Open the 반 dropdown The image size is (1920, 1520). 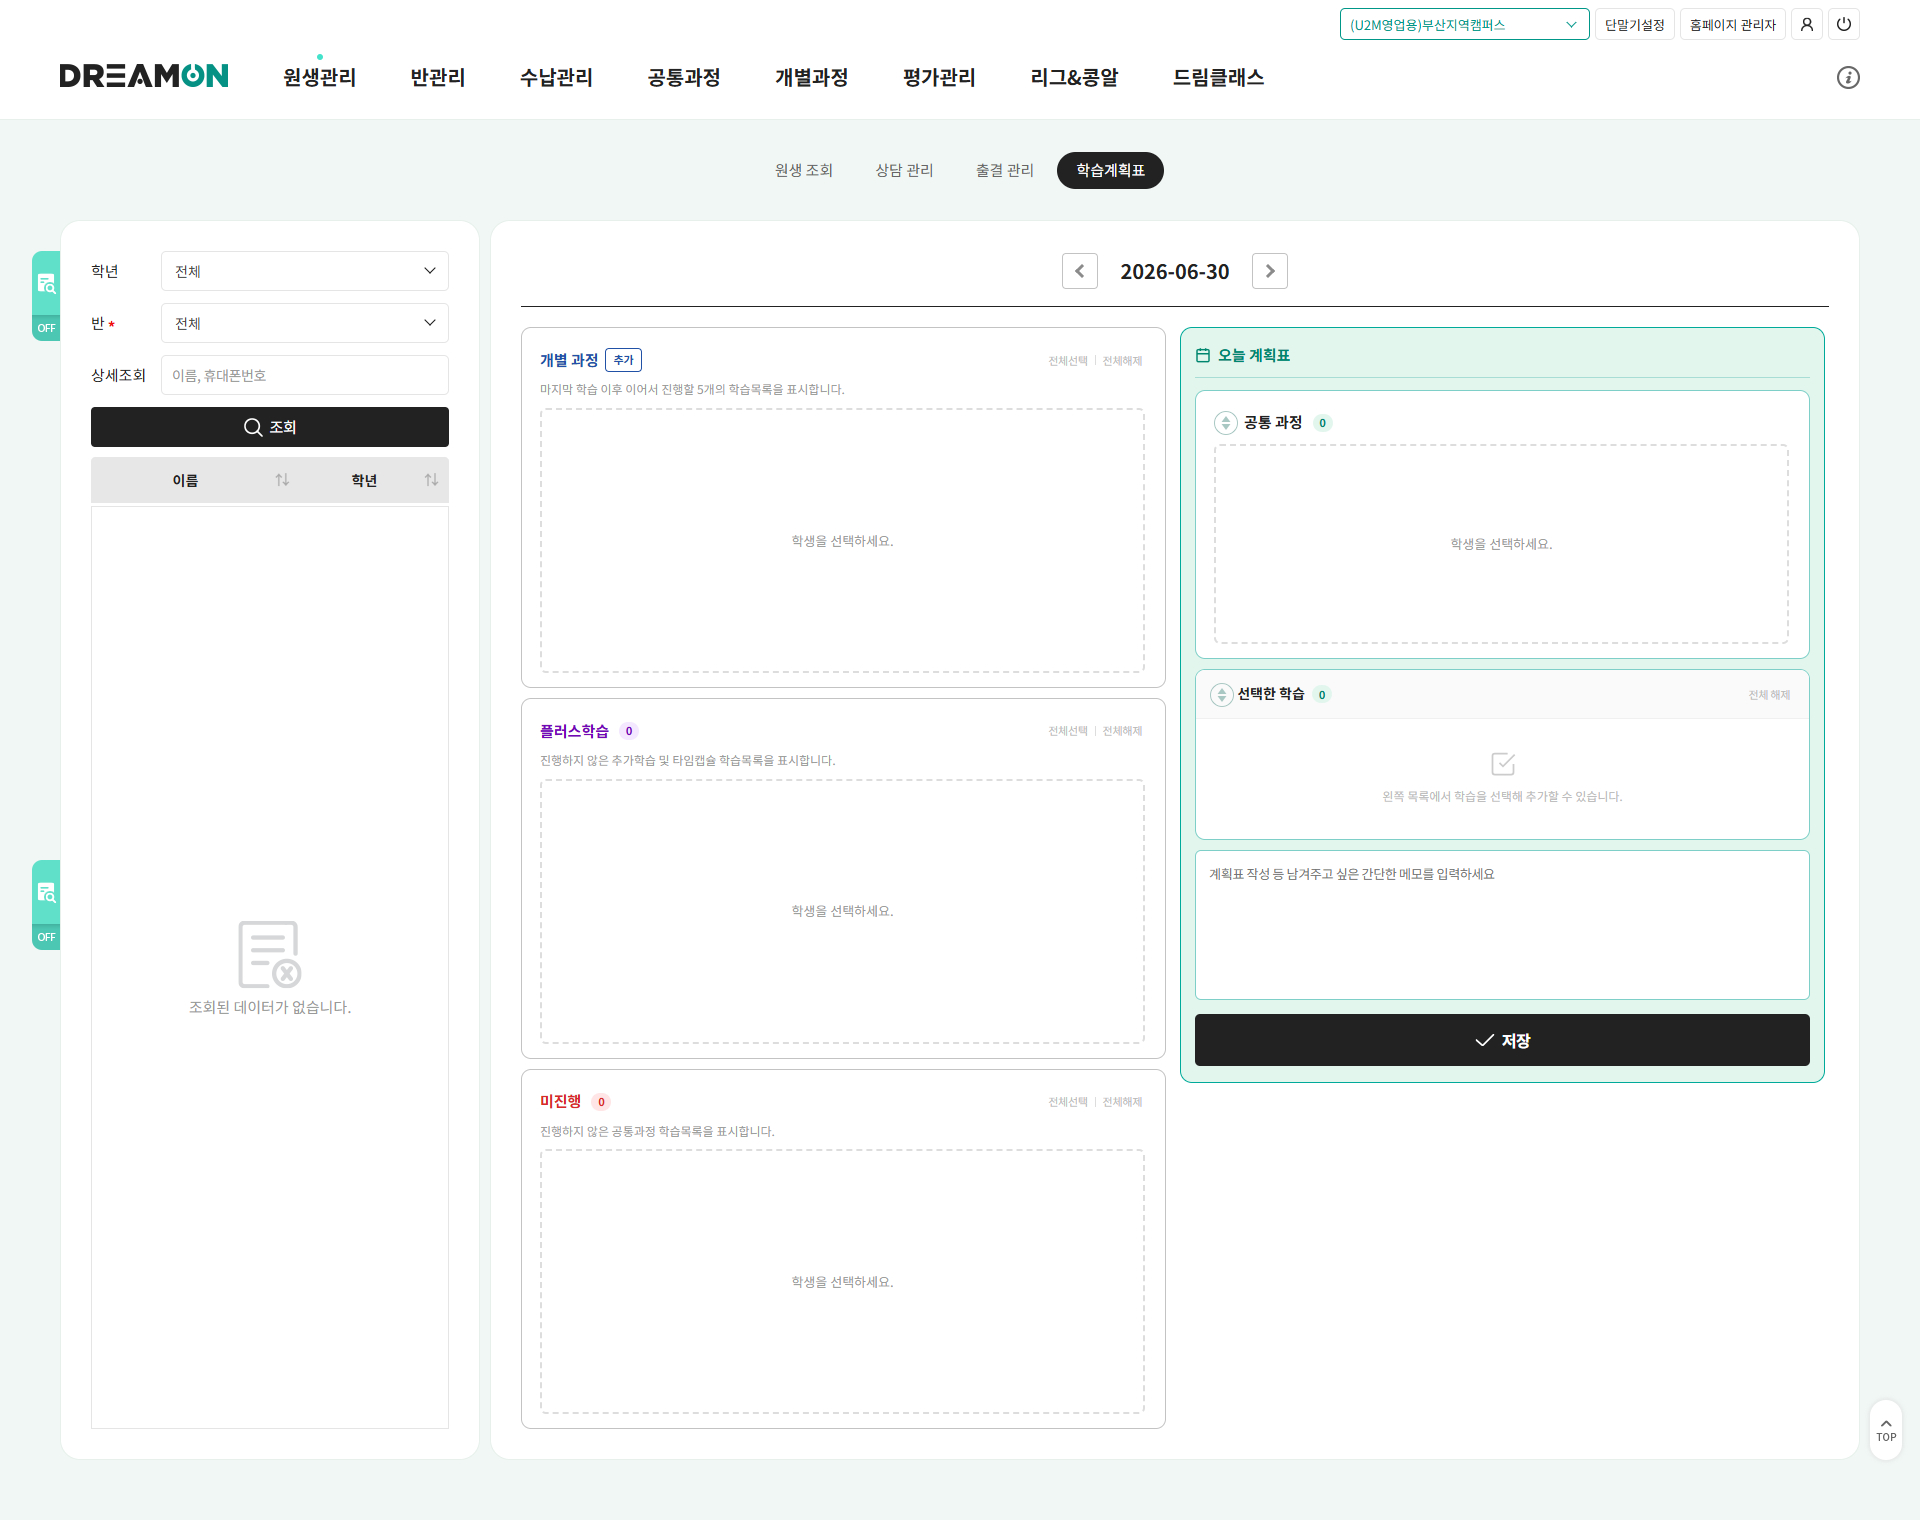[x=305, y=323]
